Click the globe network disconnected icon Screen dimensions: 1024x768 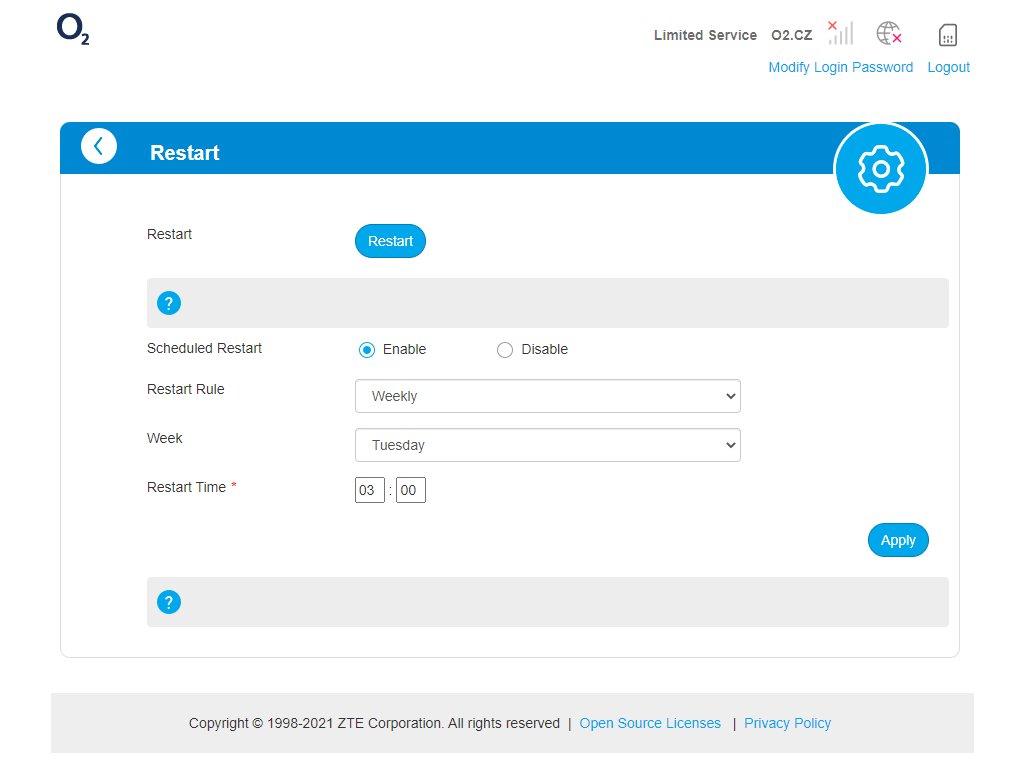[x=888, y=33]
